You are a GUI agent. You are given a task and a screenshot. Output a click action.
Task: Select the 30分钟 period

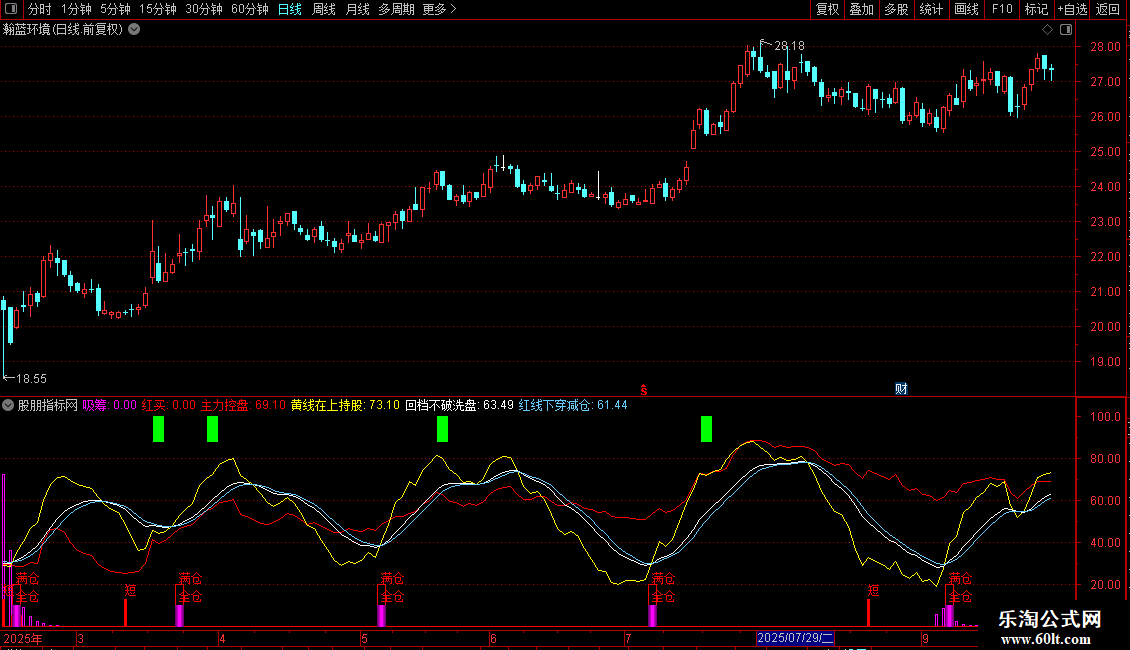click(204, 9)
